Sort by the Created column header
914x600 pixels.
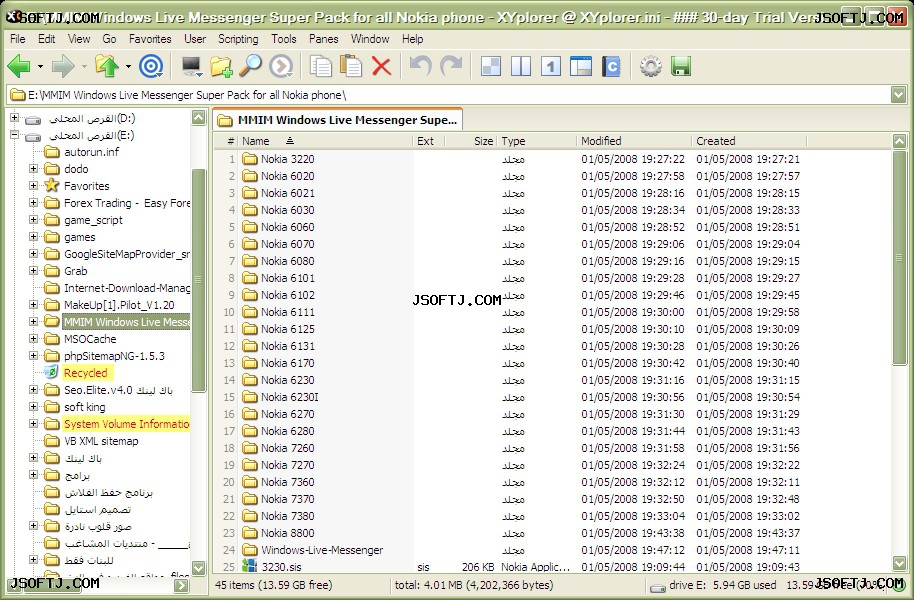coord(750,141)
